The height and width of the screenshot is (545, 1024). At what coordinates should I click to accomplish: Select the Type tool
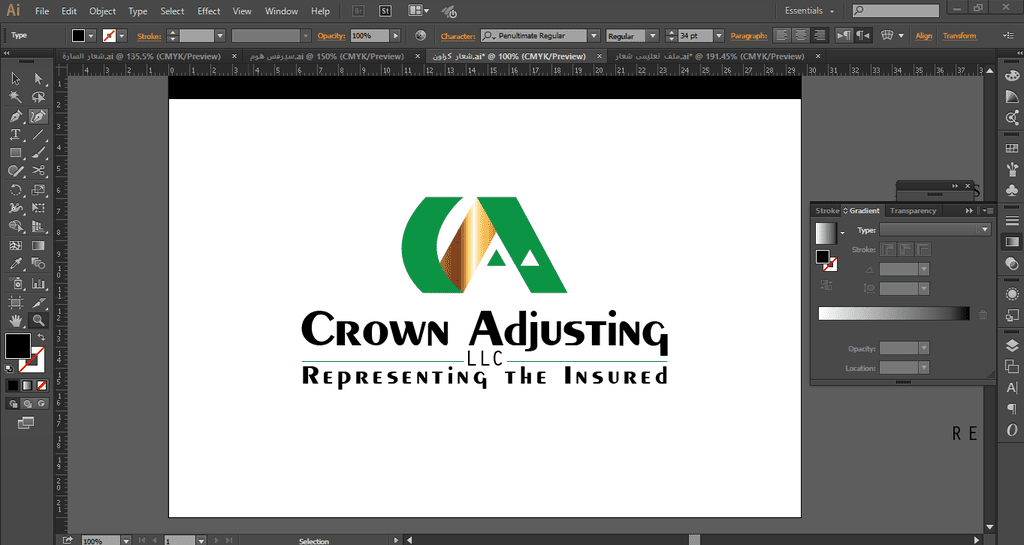(15, 134)
